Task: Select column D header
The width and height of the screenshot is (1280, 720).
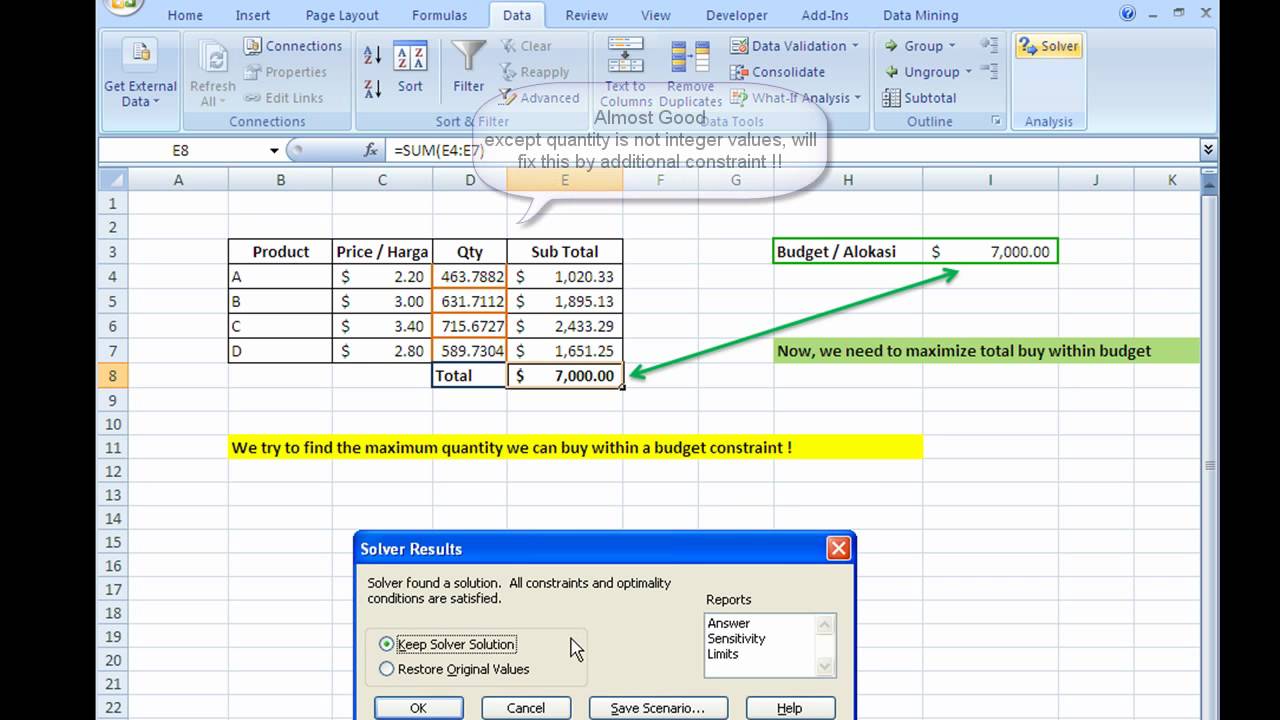Action: click(469, 180)
